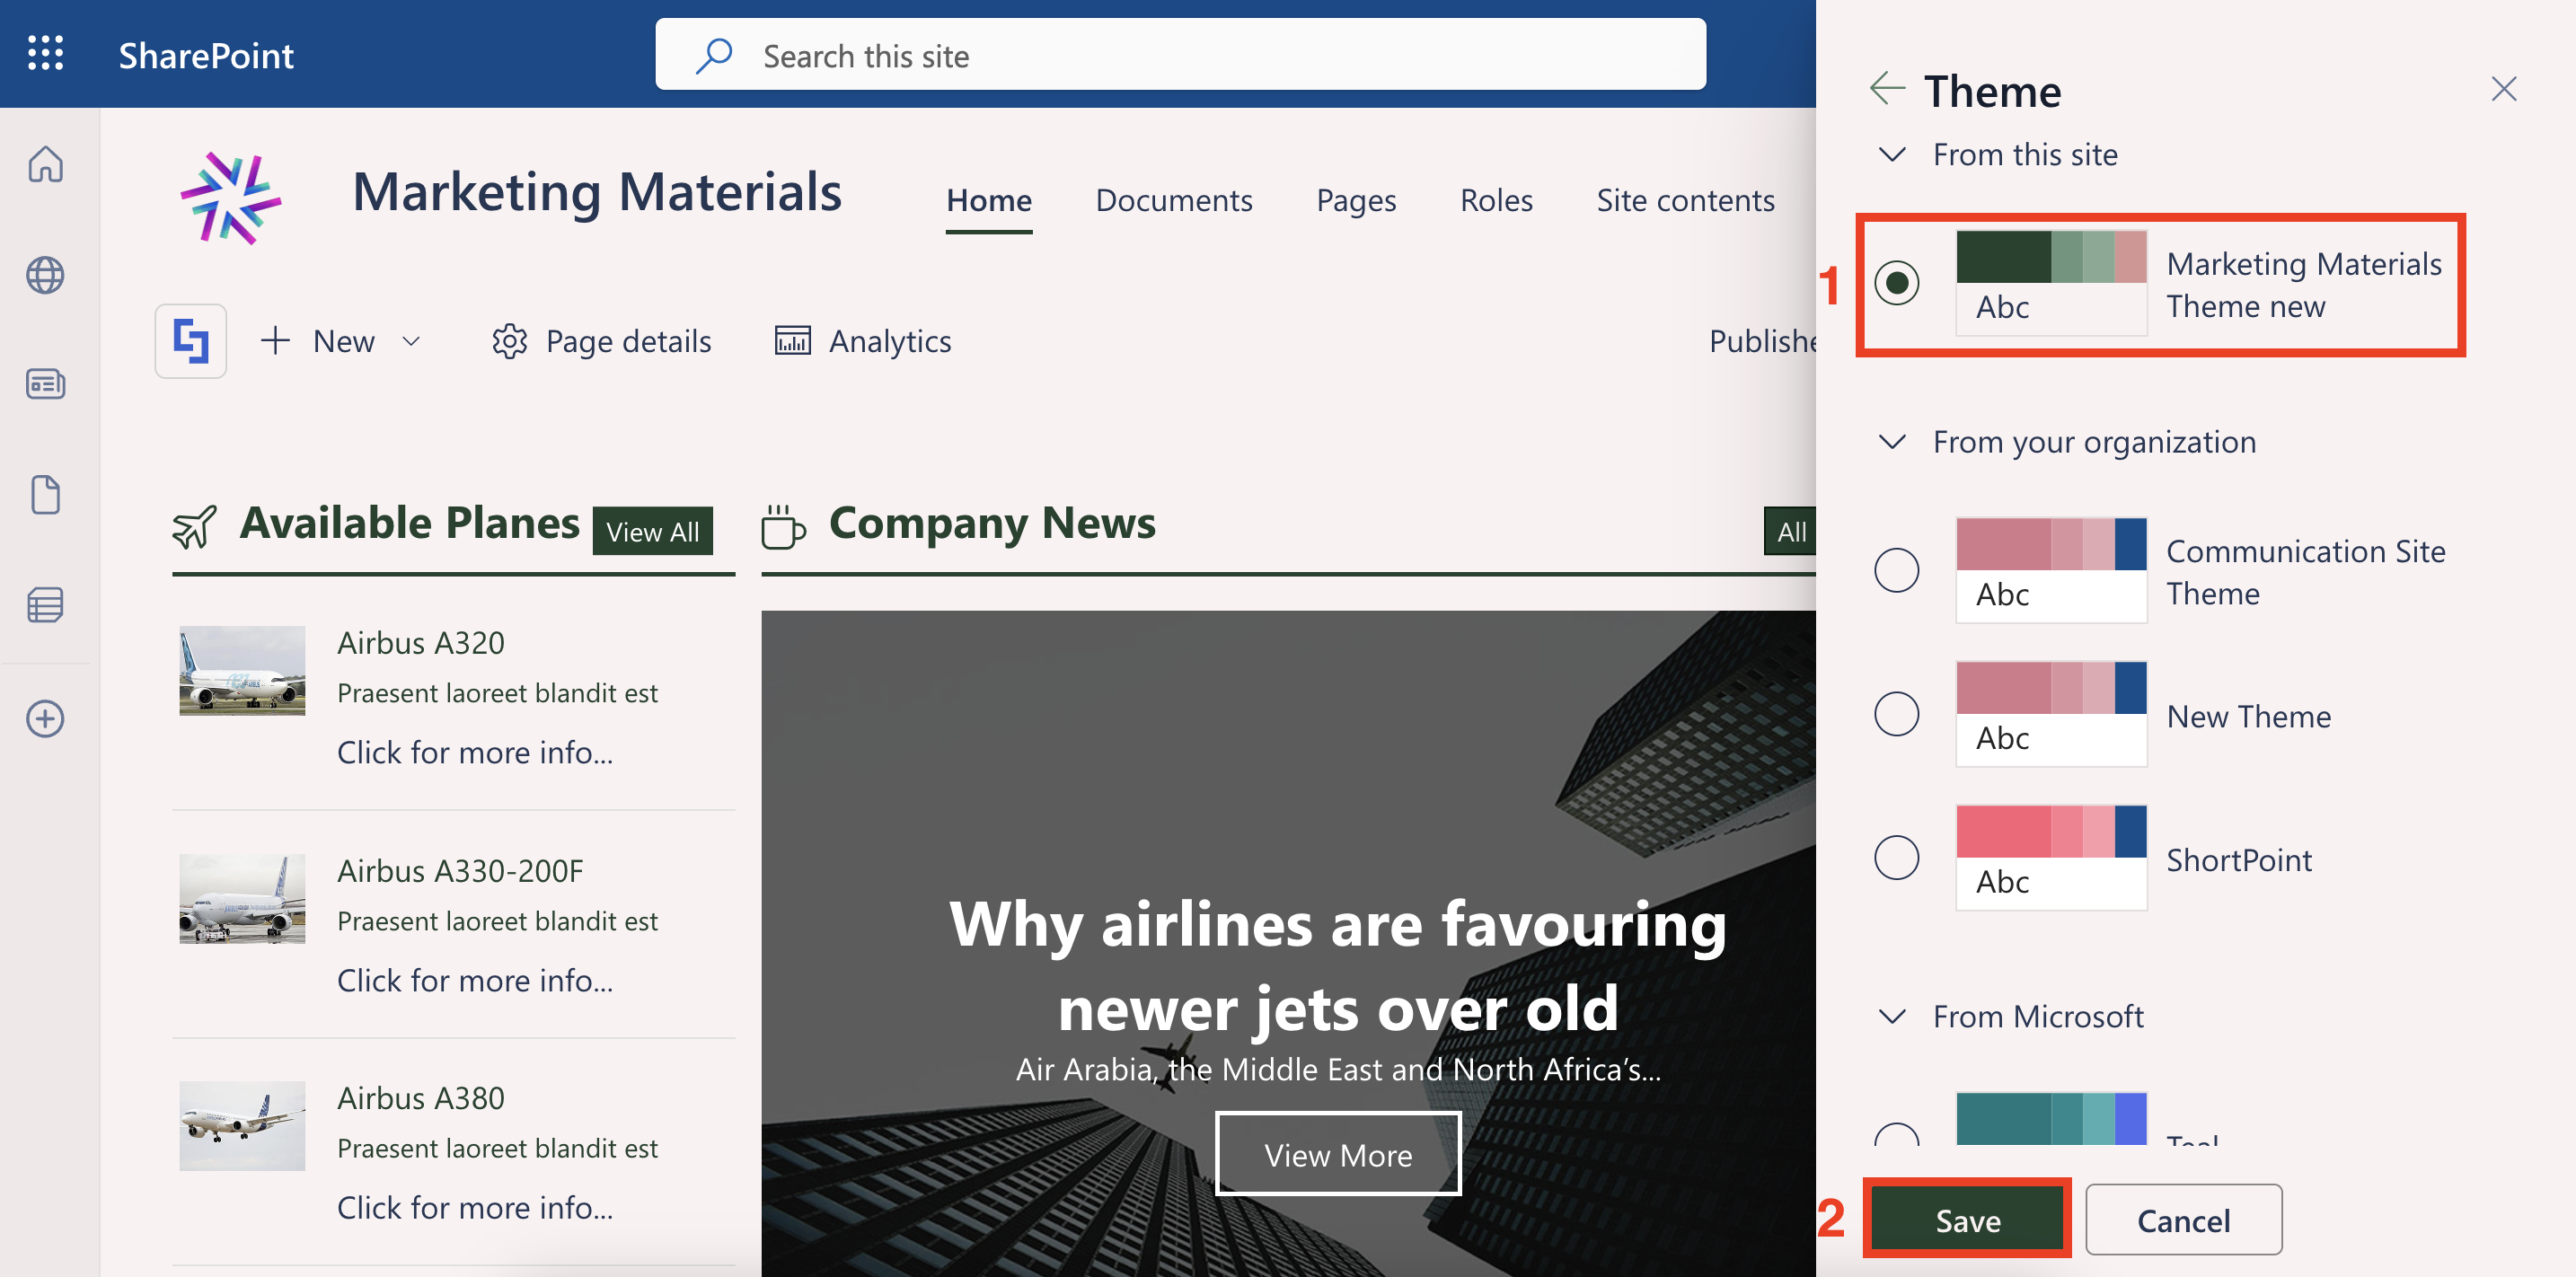Open the New dropdown arrow
Screen dimensions: 2576x1277
[x=411, y=341]
